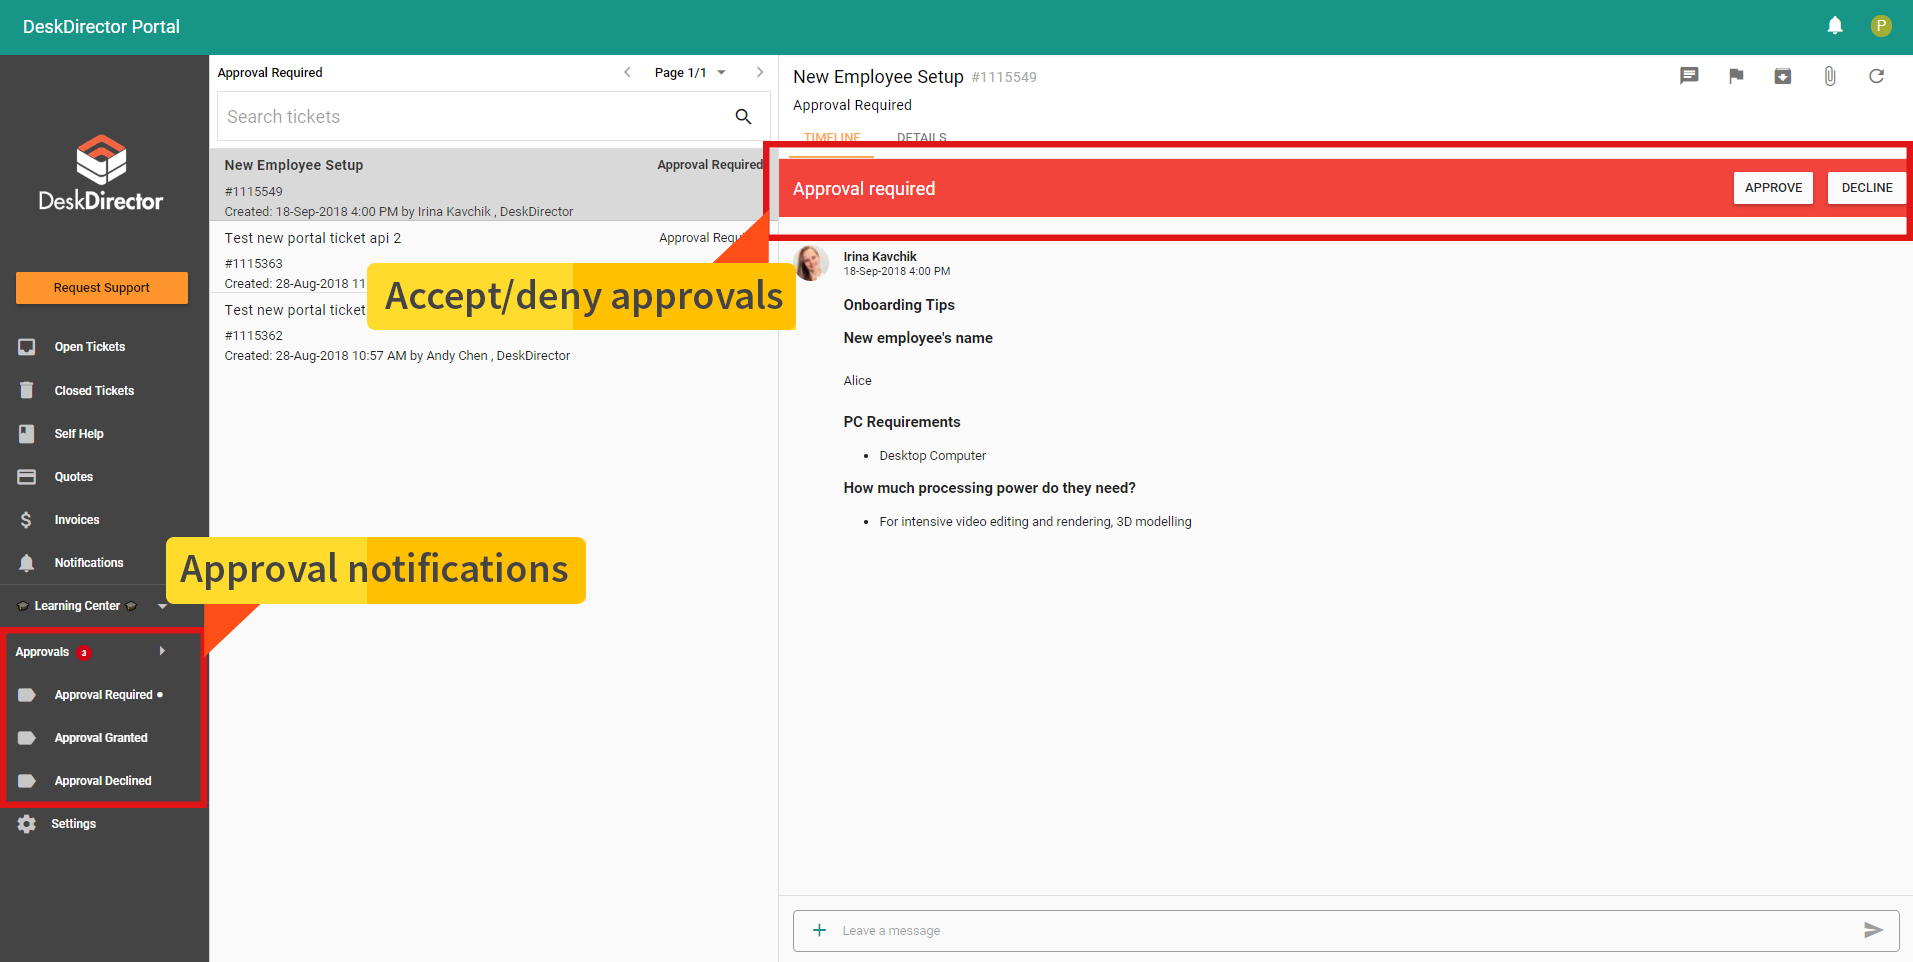
Task: Select the TIMELINE tab
Action: (x=831, y=137)
